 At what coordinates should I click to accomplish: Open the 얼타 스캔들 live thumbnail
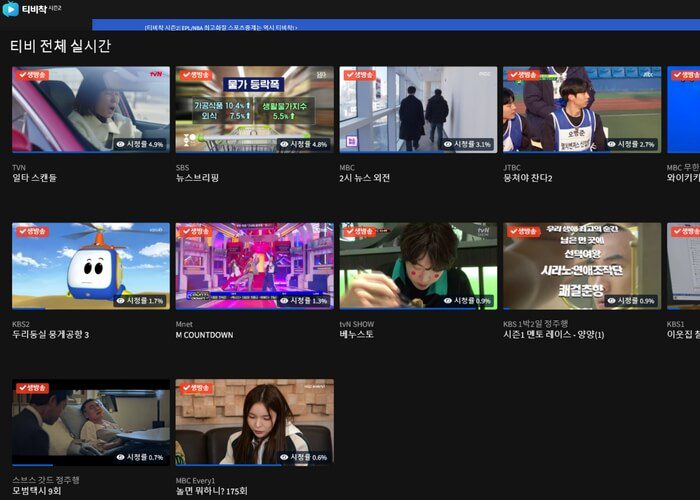(x=90, y=108)
